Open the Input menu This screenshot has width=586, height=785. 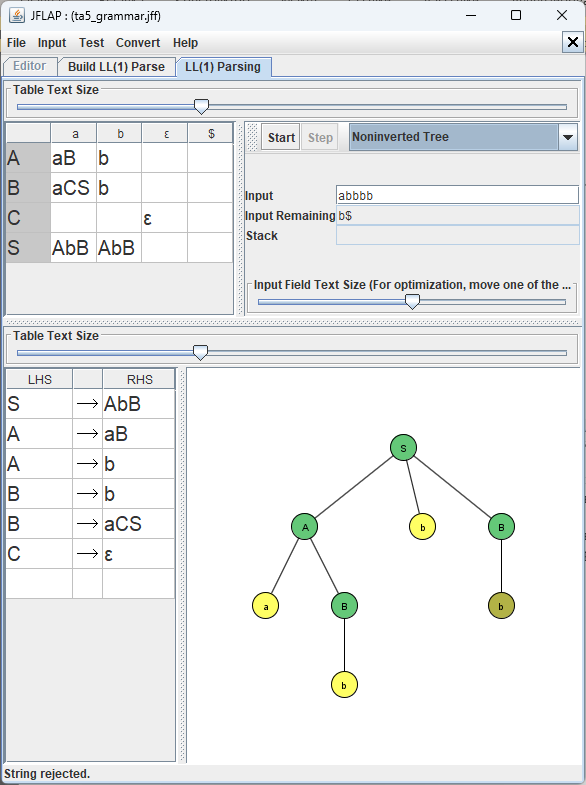pos(52,43)
